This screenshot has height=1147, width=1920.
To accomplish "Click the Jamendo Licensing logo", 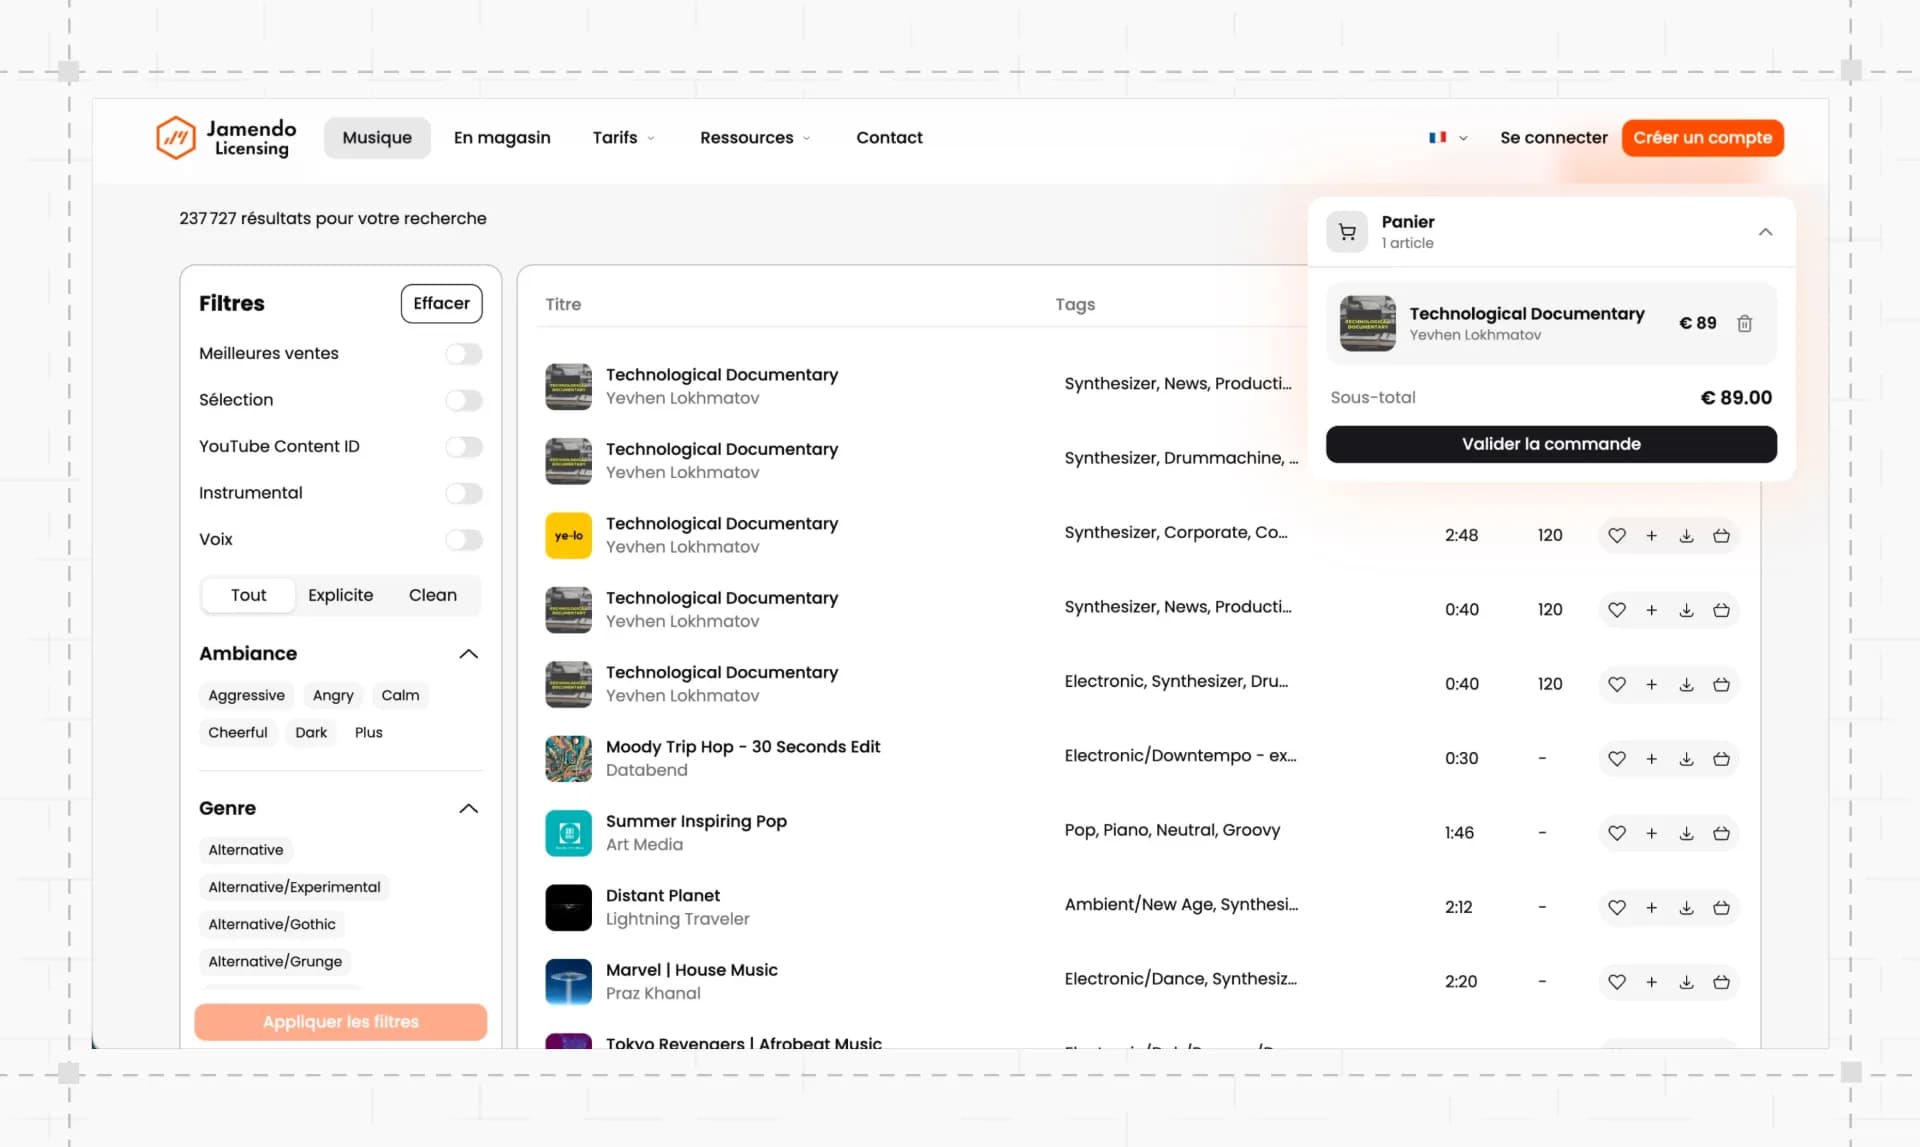I will [226, 138].
